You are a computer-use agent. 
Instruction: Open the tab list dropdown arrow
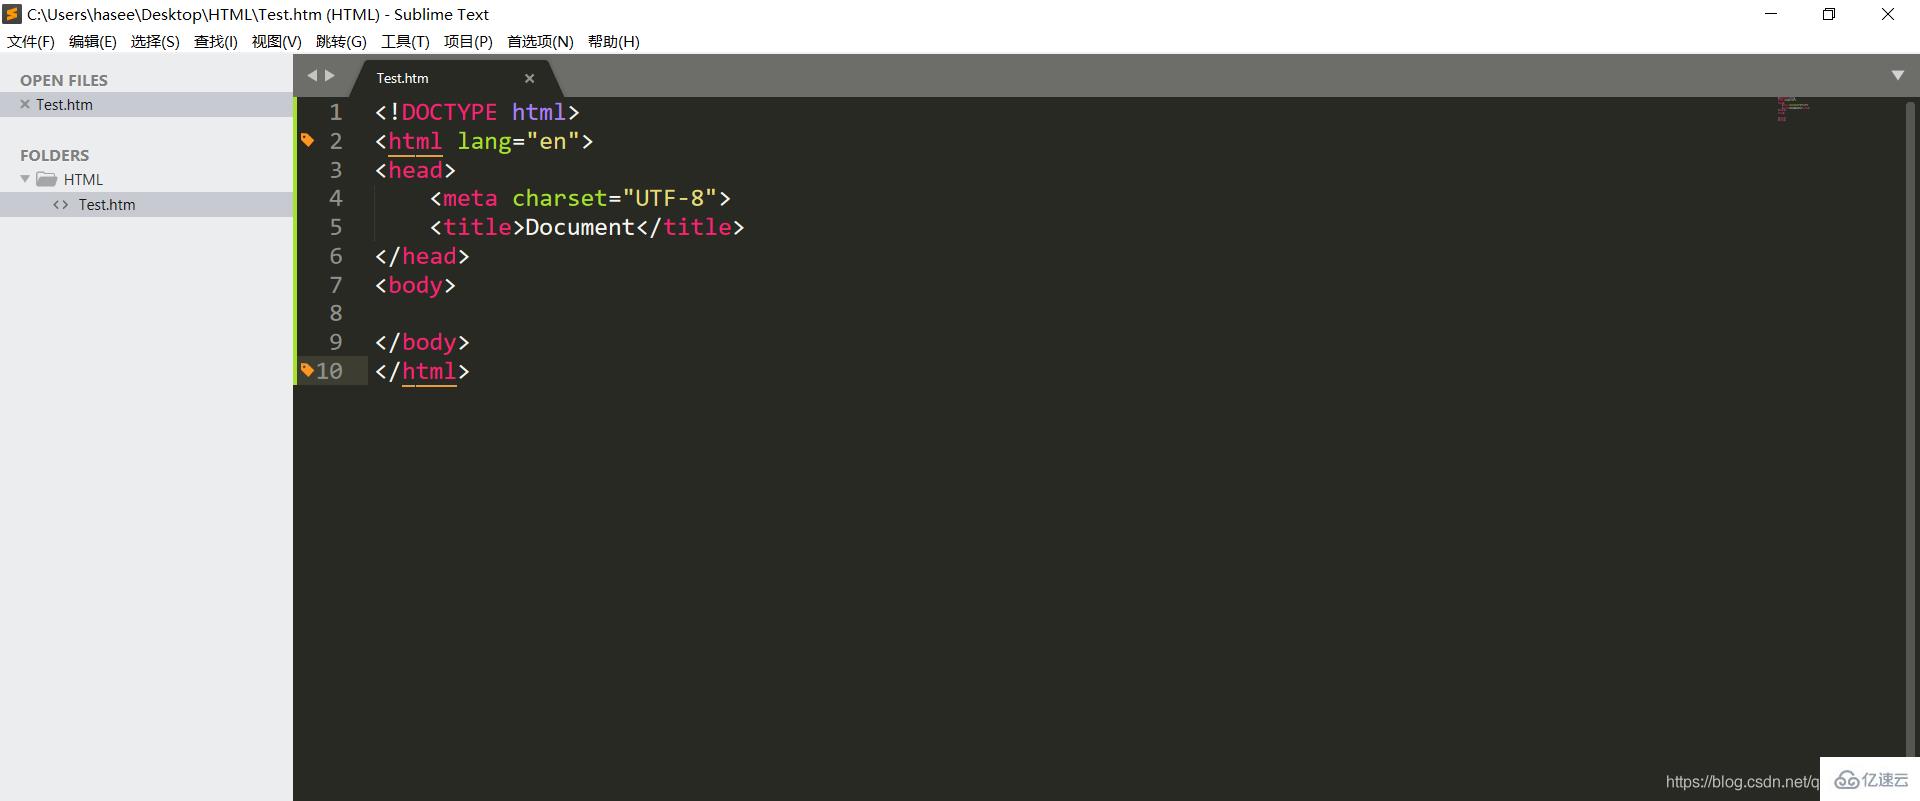coord(1898,76)
